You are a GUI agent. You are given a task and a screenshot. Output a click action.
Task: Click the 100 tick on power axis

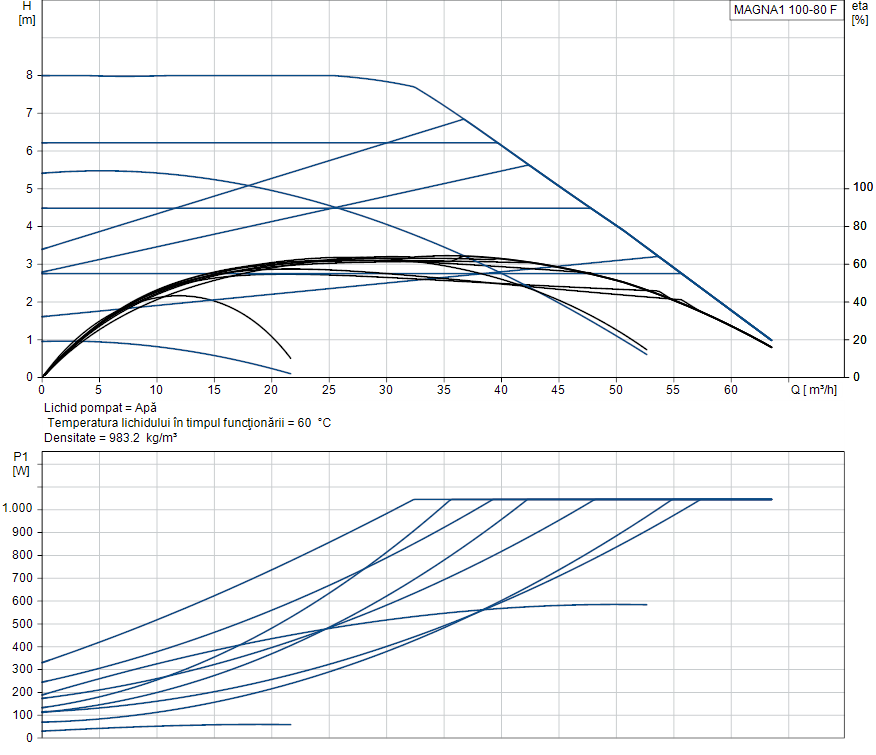coord(22,715)
